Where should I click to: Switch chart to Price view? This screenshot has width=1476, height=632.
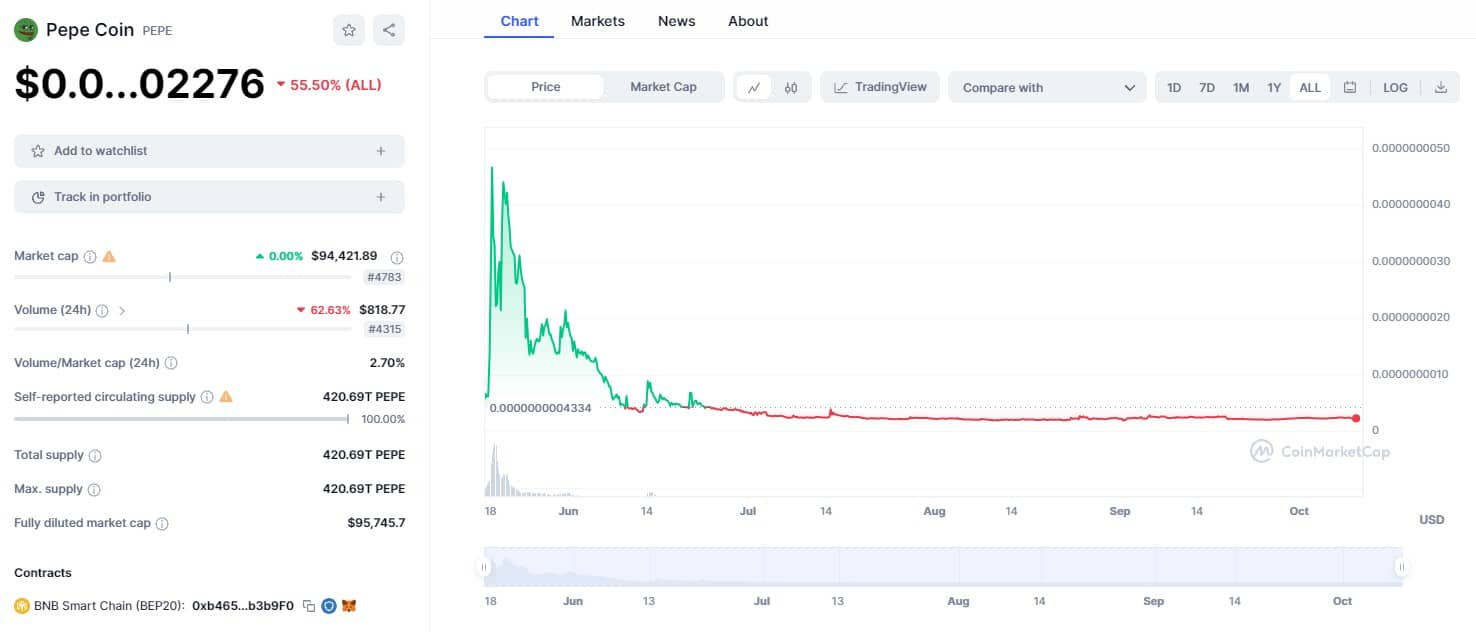point(546,87)
